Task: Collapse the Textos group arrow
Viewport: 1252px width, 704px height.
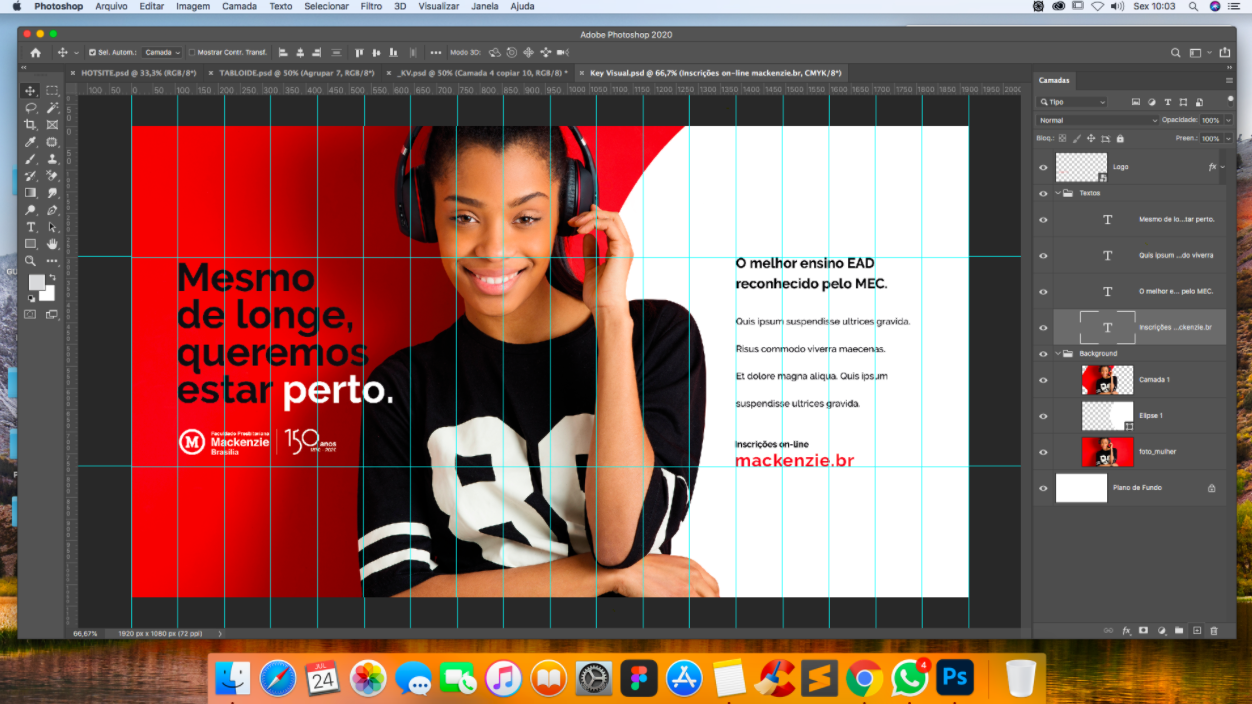Action: (x=1058, y=193)
